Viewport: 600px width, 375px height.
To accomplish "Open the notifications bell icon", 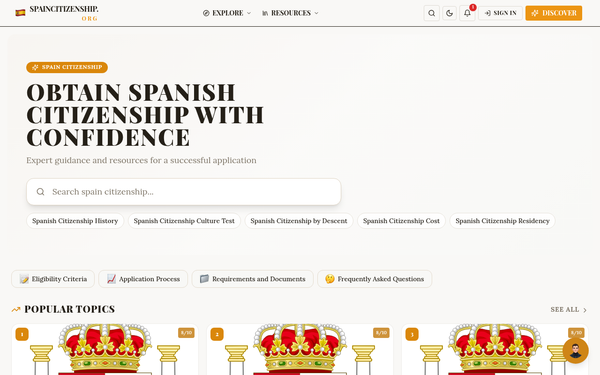I will click(467, 13).
